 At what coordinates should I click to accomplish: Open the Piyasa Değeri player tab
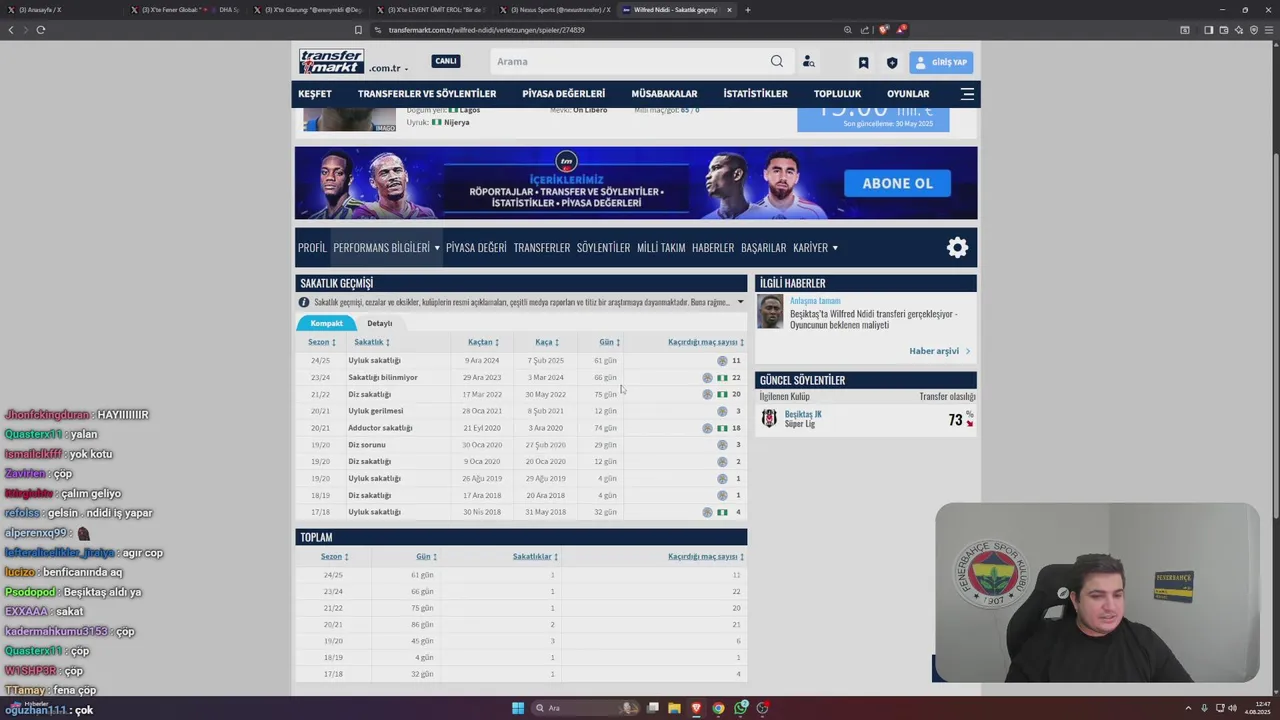[476, 247]
